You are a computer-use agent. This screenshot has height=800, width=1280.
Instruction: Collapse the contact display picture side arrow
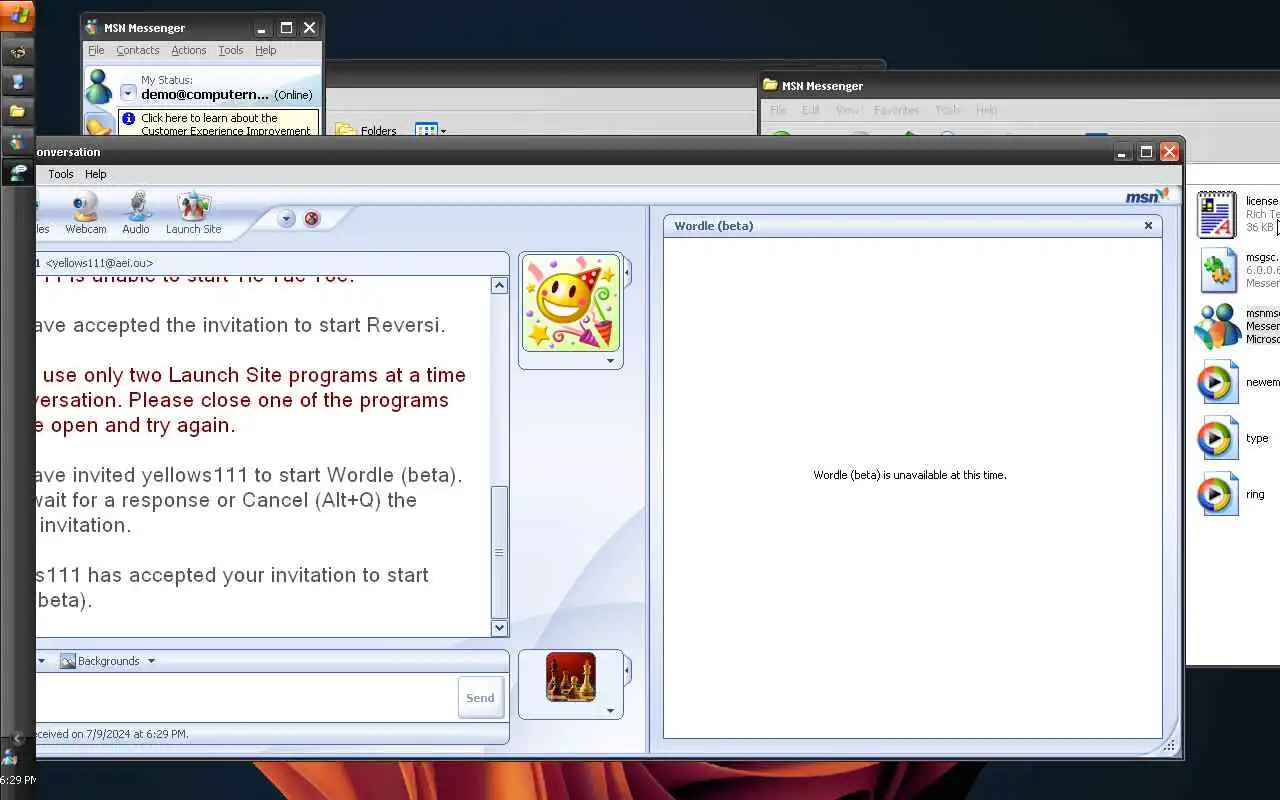tap(628, 271)
